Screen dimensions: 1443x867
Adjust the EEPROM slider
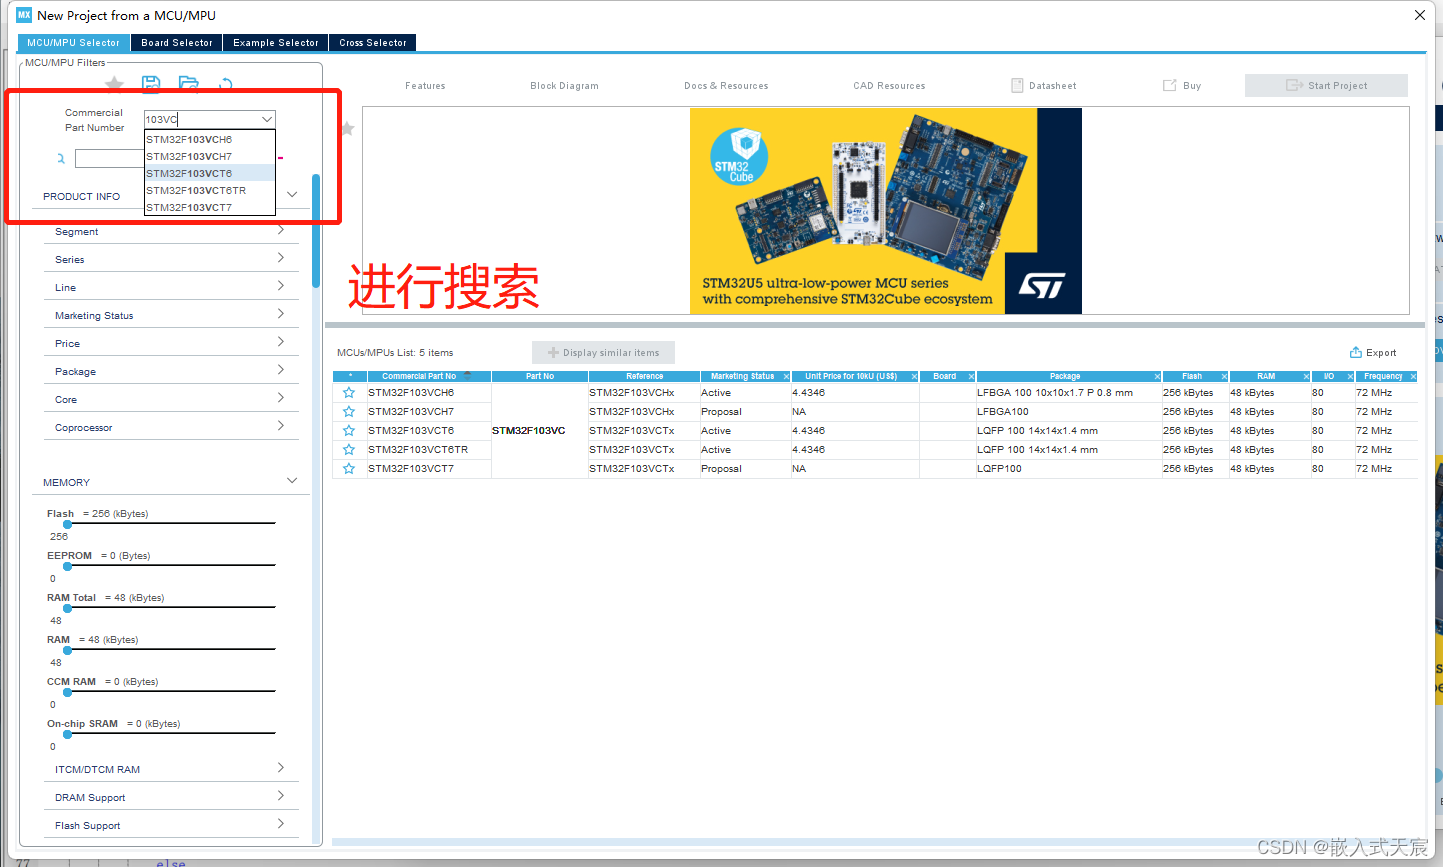click(68, 566)
